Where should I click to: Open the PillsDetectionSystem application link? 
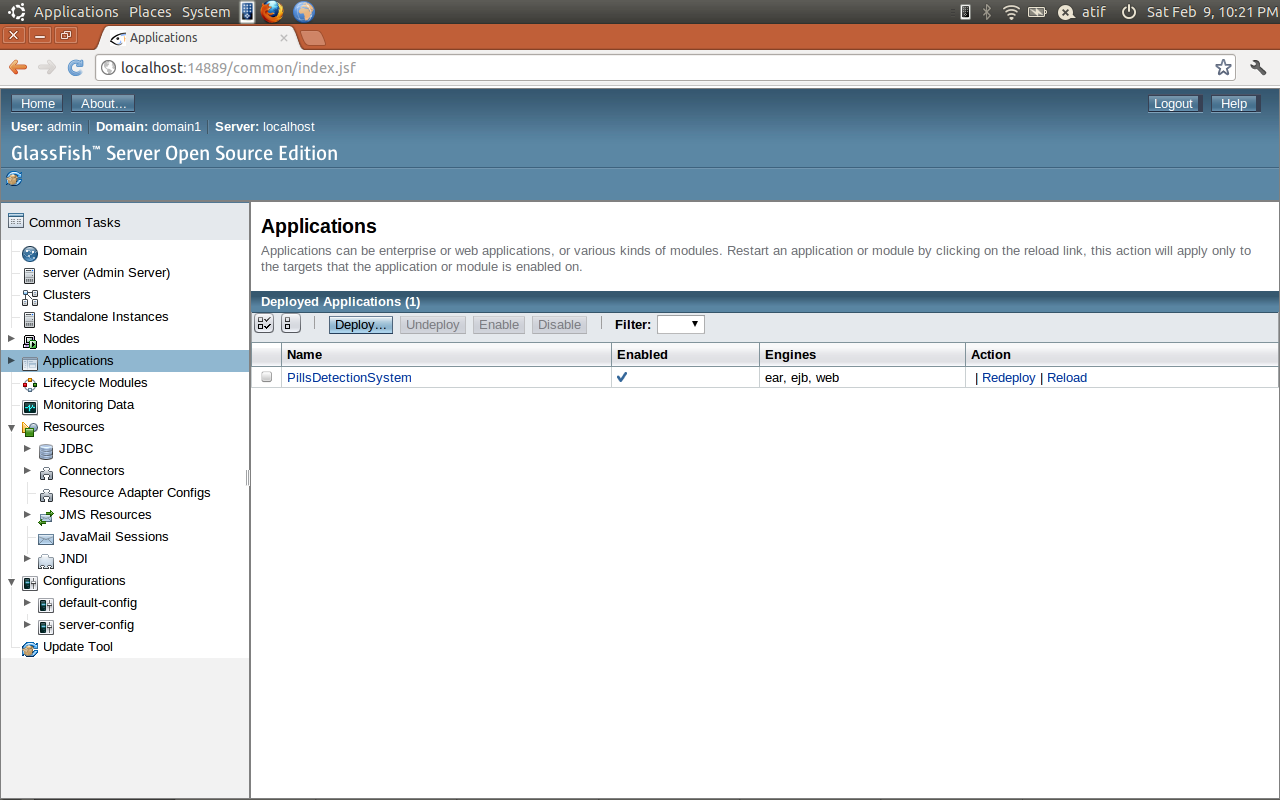349,377
